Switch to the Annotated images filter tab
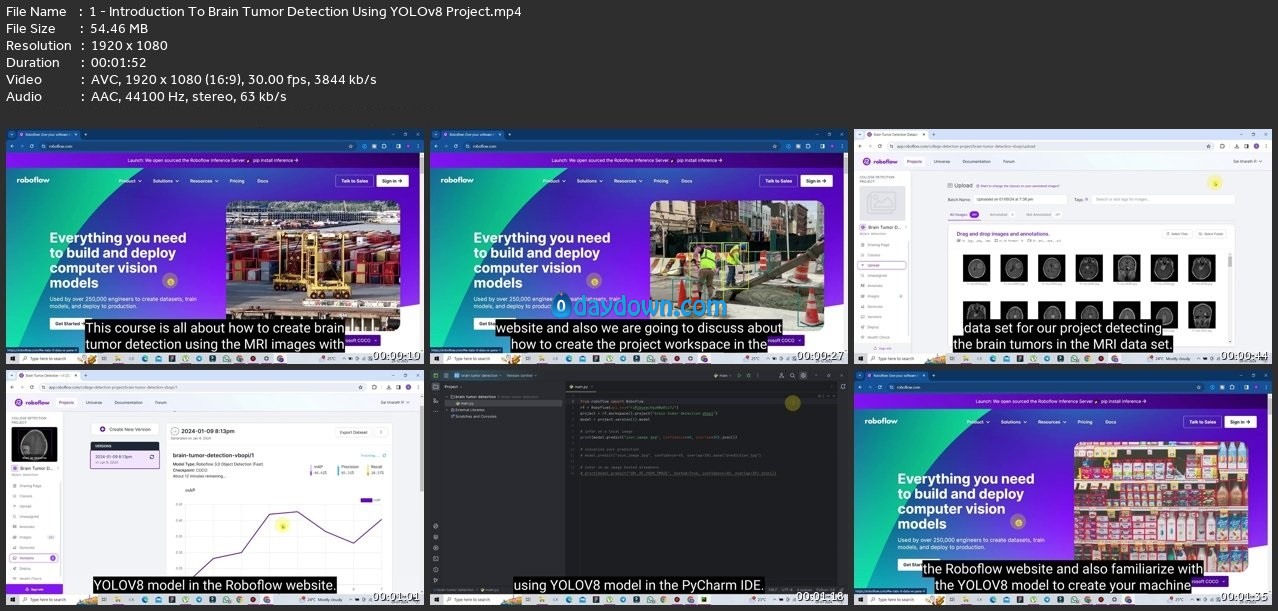Viewport: 1278px width, 611px height. coord(1000,215)
